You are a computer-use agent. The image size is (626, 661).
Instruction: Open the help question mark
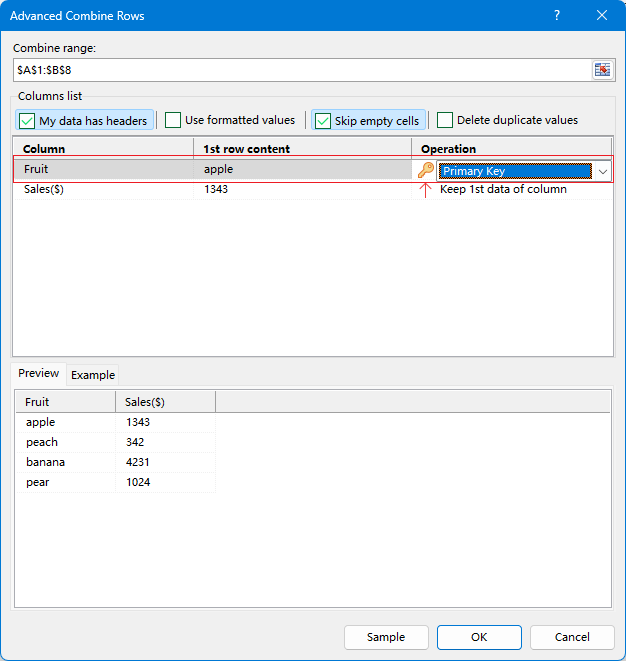point(557,16)
